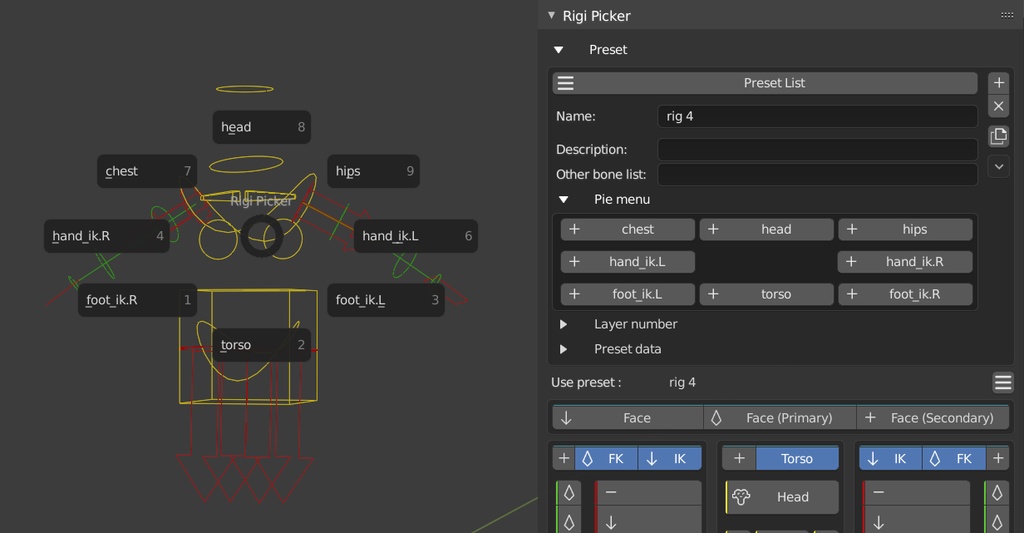Click the Name field containing rig 4

click(x=817, y=116)
